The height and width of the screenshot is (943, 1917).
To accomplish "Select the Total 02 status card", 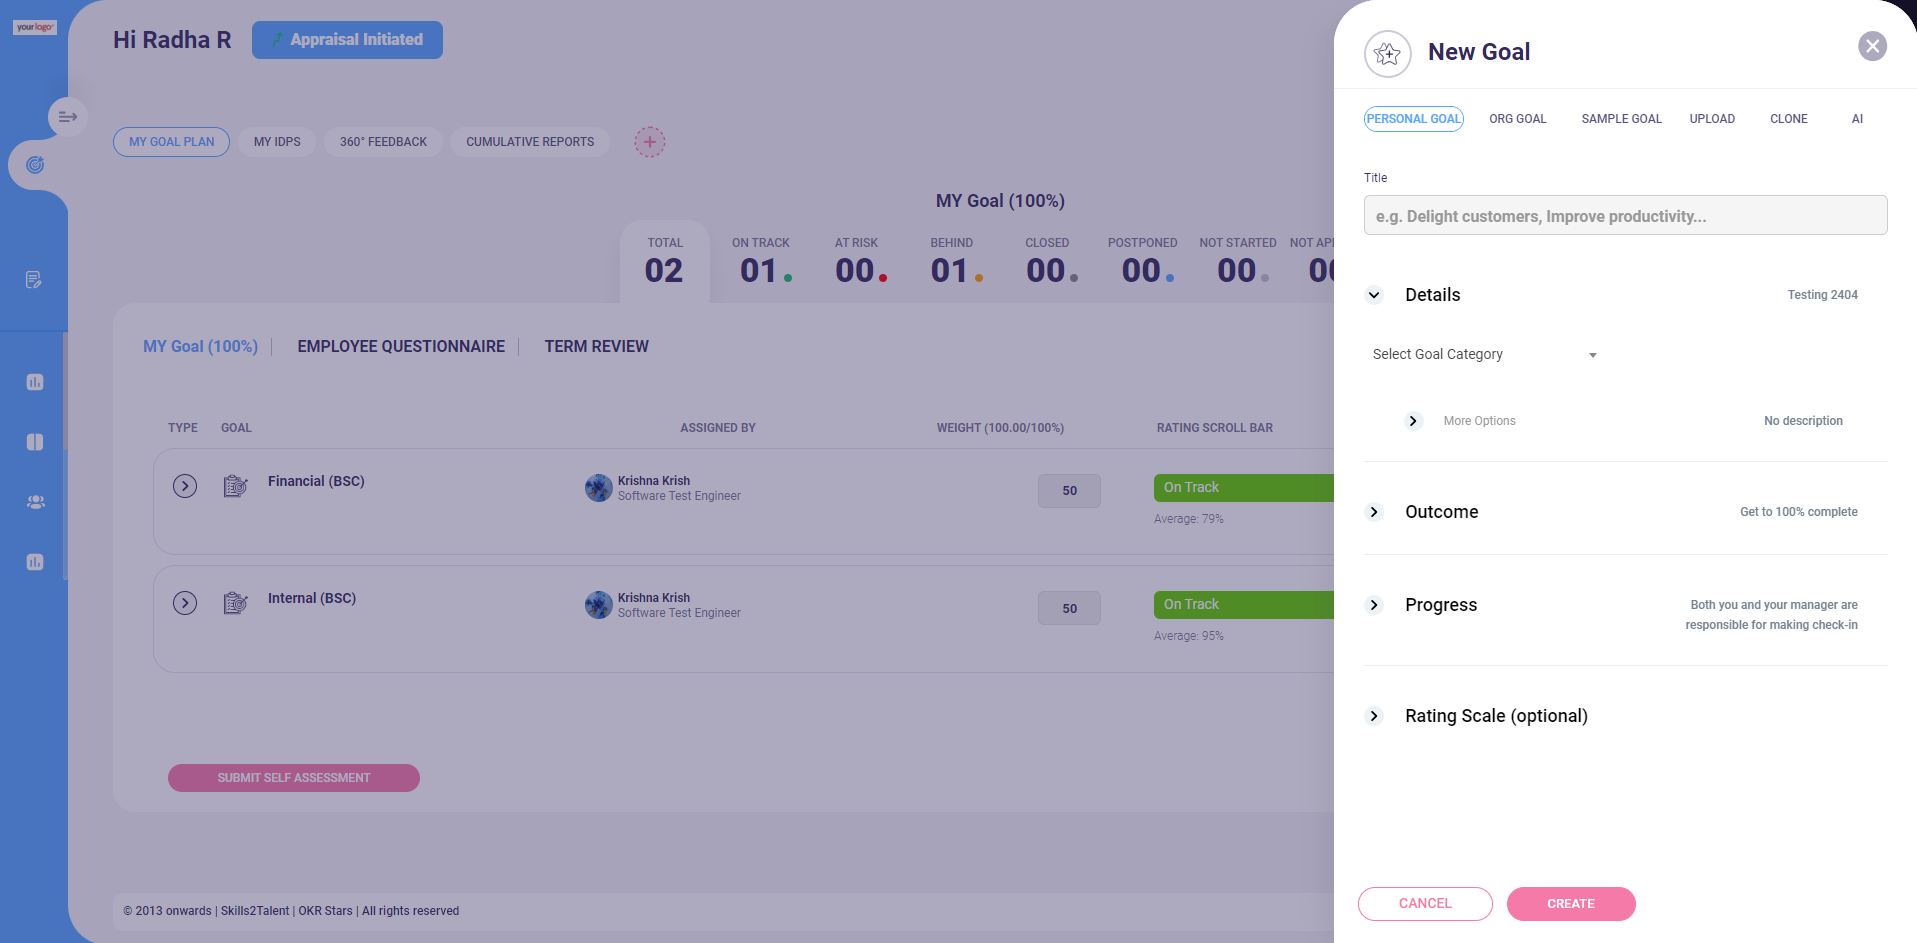I will tap(665, 262).
